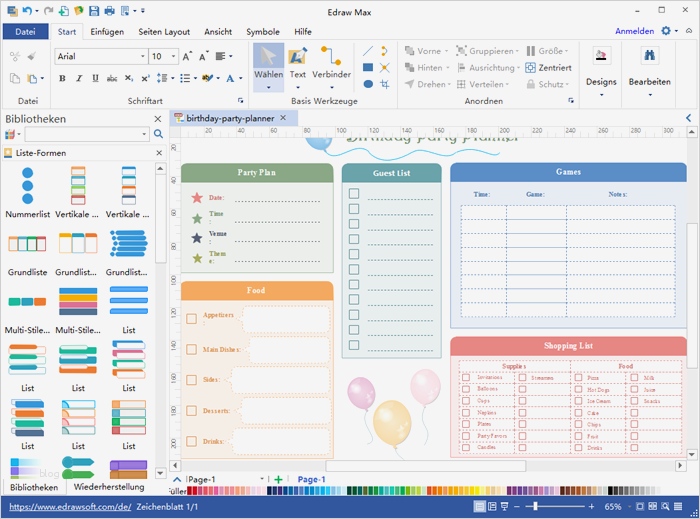Image resolution: width=700 pixels, height=519 pixels.
Task: Switch to the Symbole tab
Action: point(263,32)
